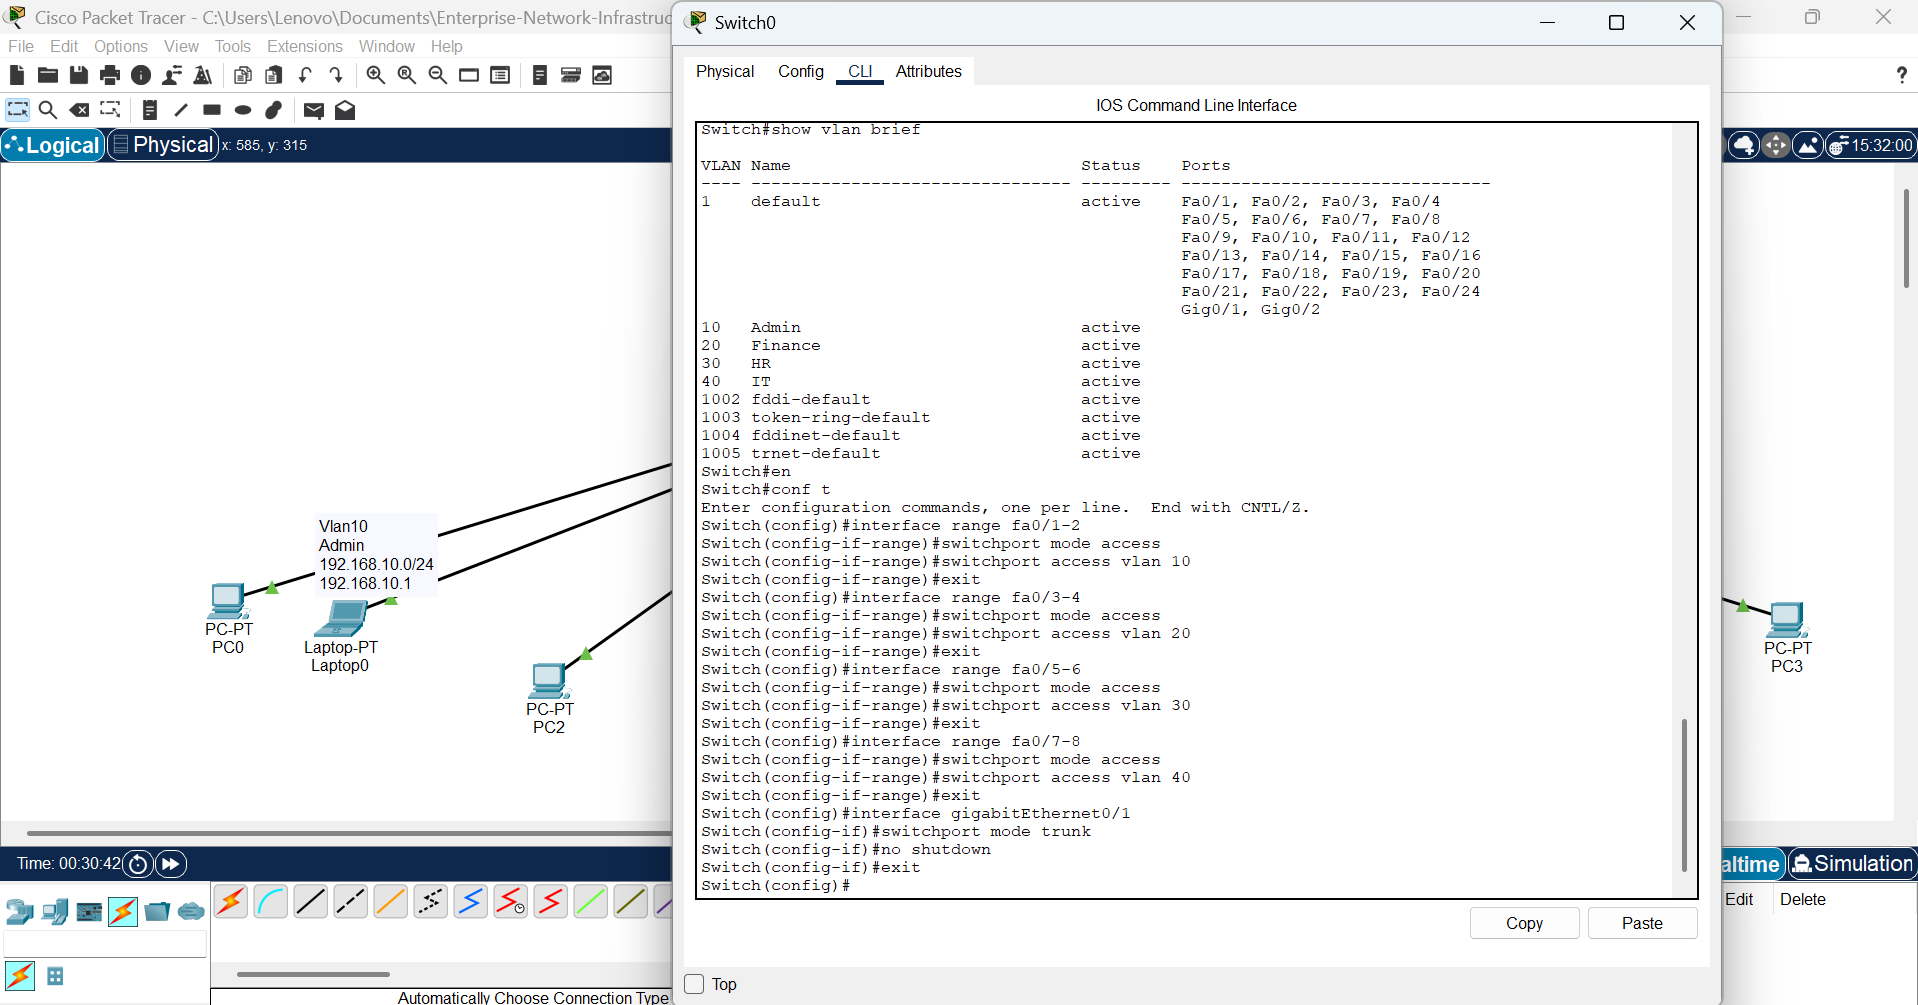This screenshot has height=1005, width=1918.
Task: Open the Tools menu
Action: (233, 46)
